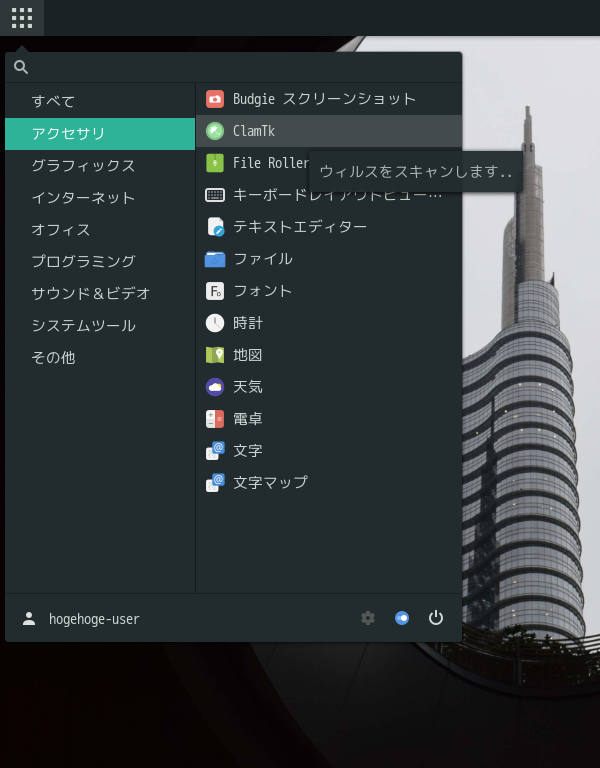The image size is (600, 768).
Task: Click the search magnifier icon
Action: (x=21, y=67)
